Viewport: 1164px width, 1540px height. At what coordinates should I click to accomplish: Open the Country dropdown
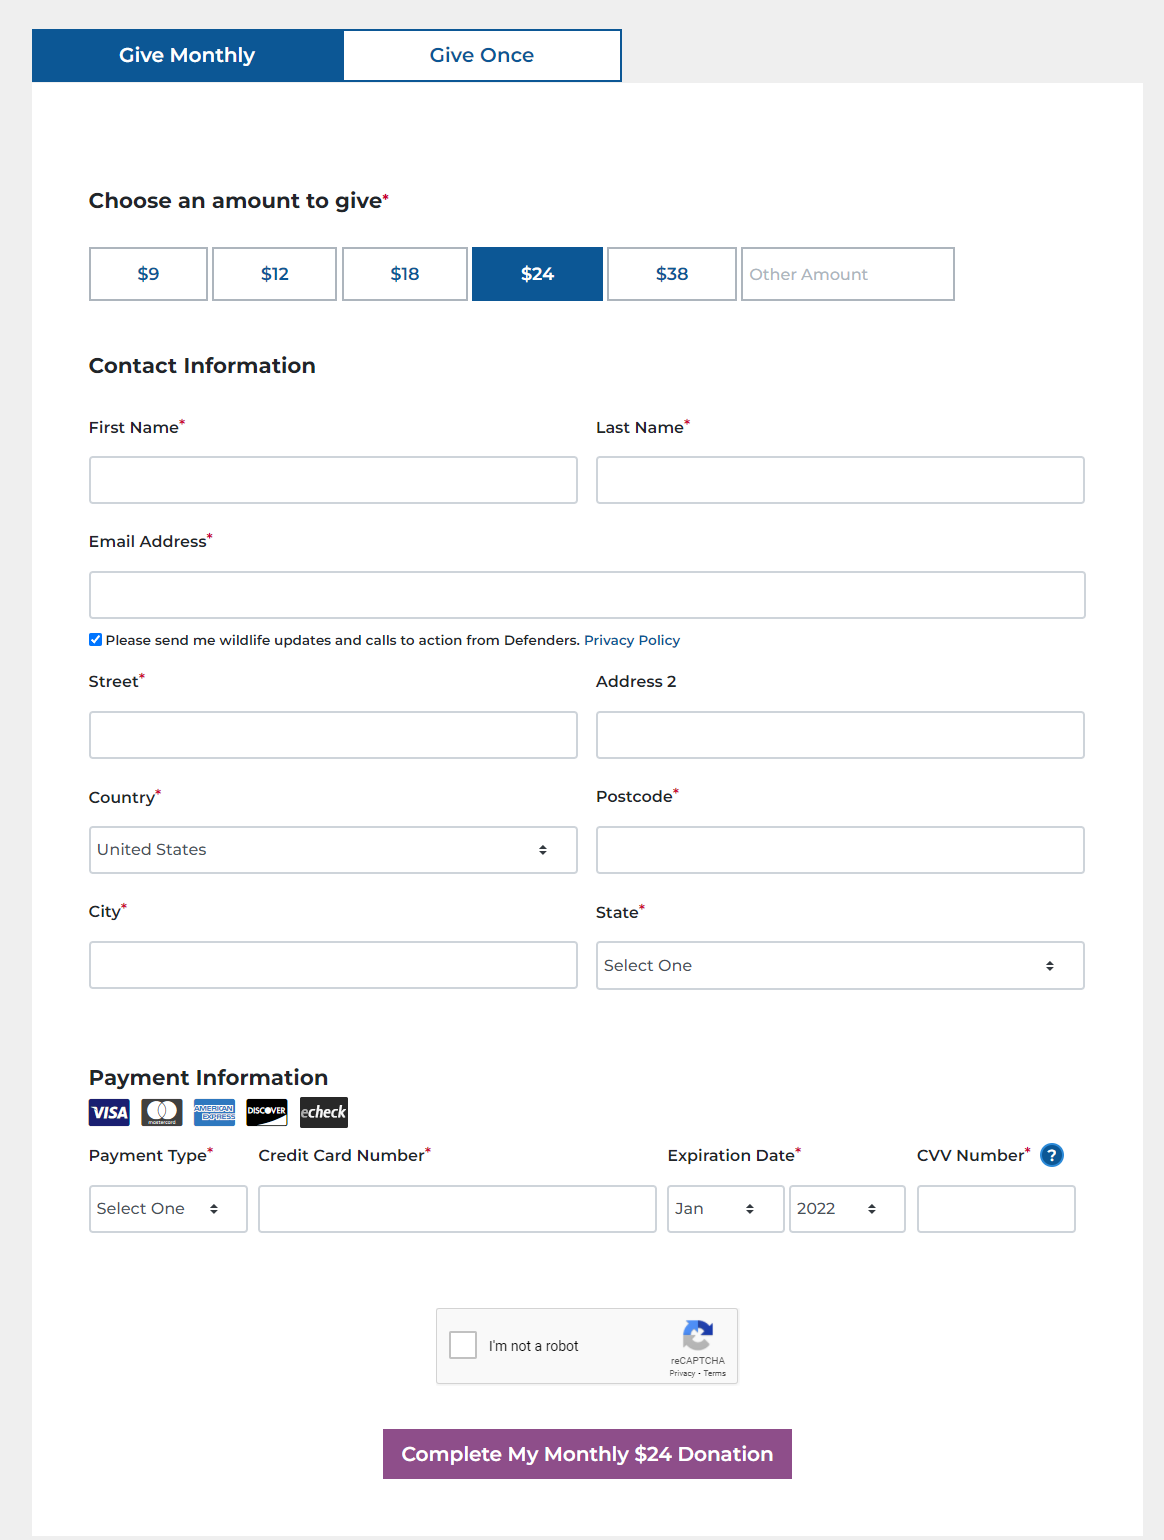click(x=333, y=850)
